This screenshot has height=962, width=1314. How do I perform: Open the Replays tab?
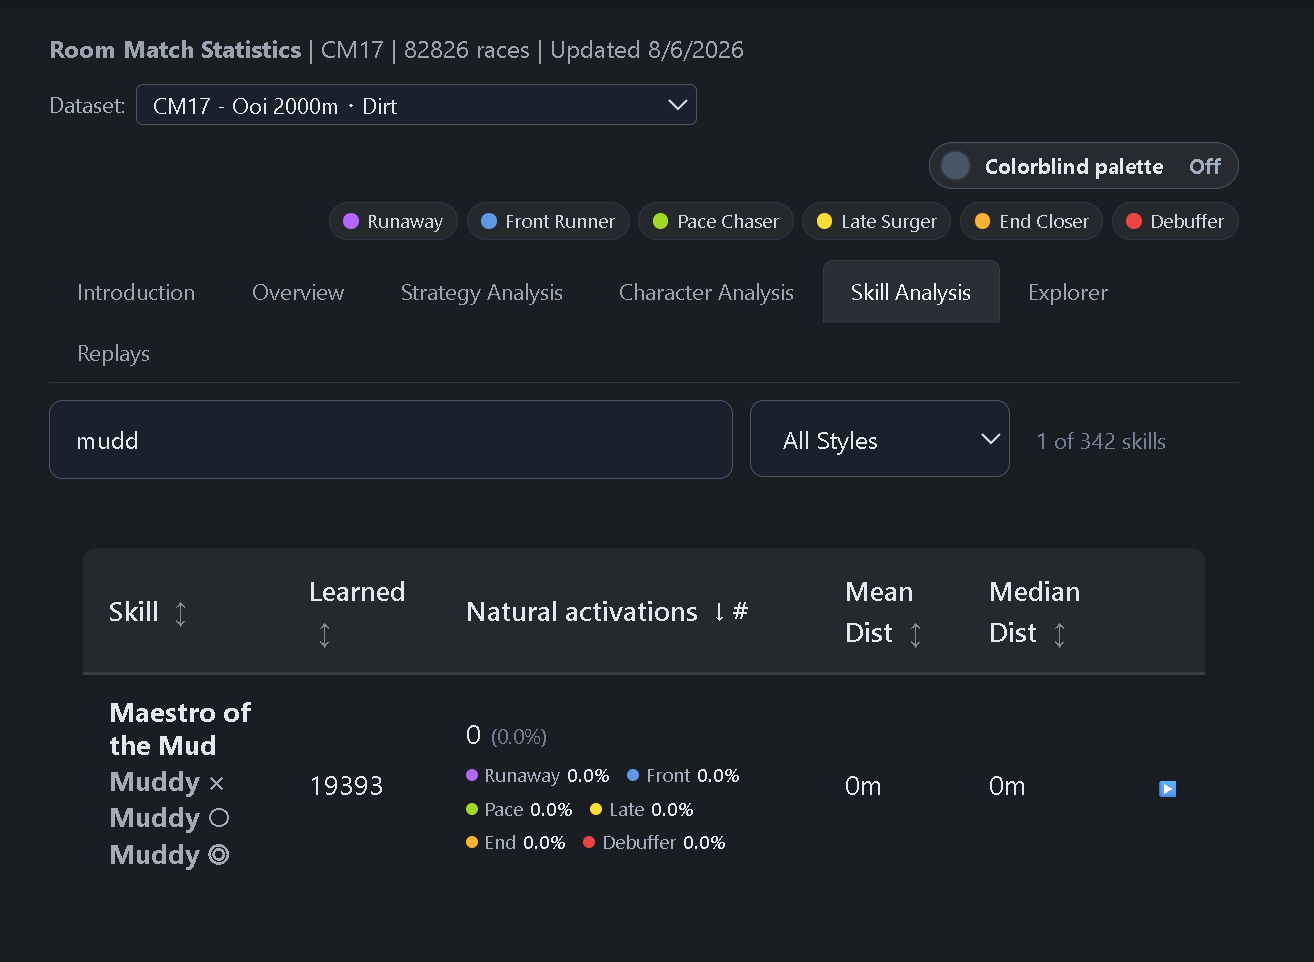[113, 353]
